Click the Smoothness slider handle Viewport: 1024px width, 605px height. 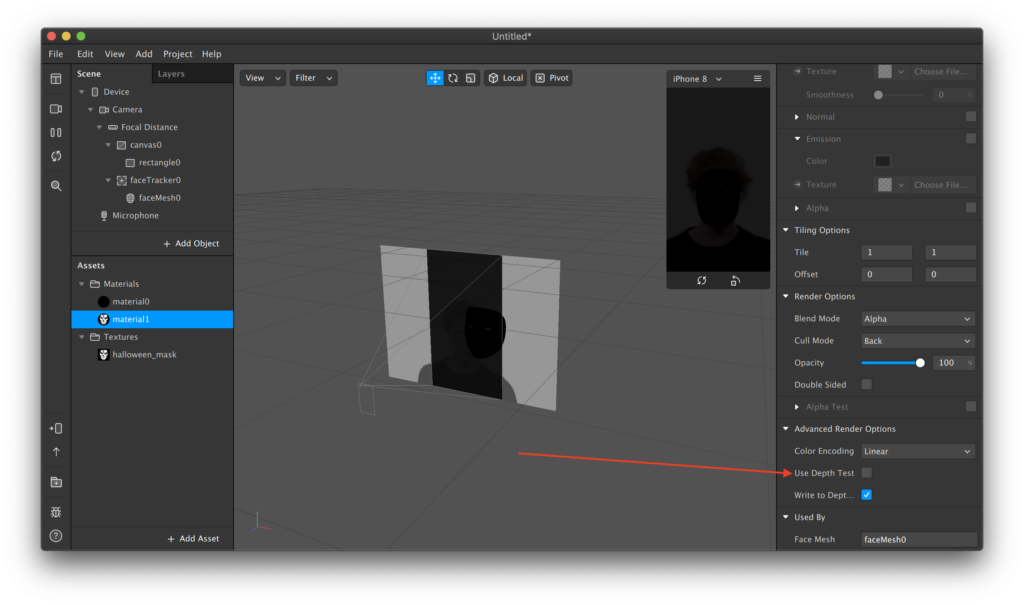point(878,95)
